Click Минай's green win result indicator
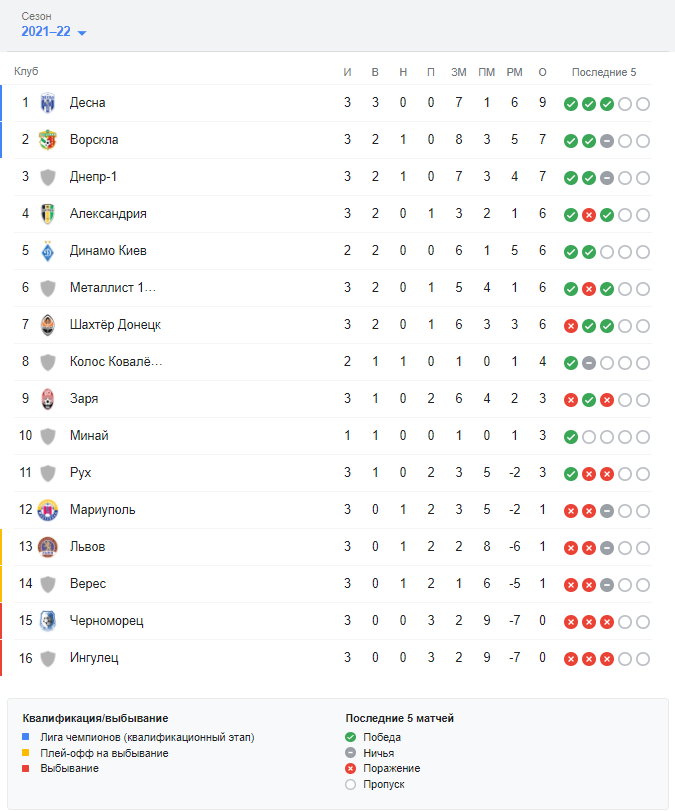675x811 pixels. pyautogui.click(x=570, y=437)
